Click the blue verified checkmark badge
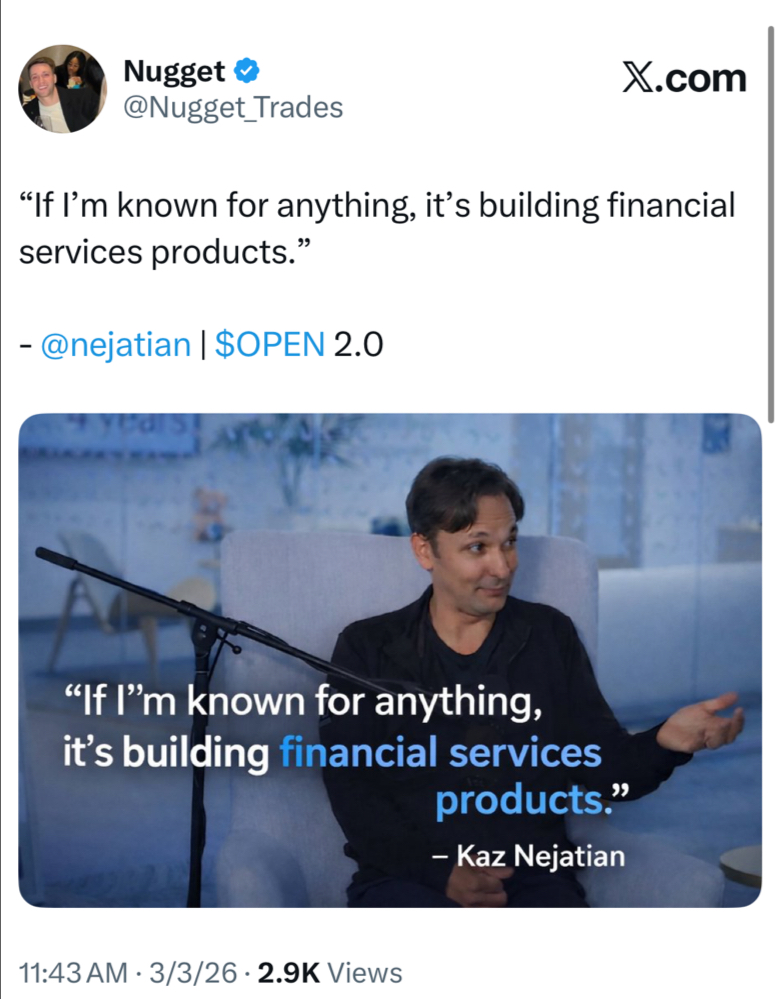The width and height of the screenshot is (780, 999). (247, 70)
